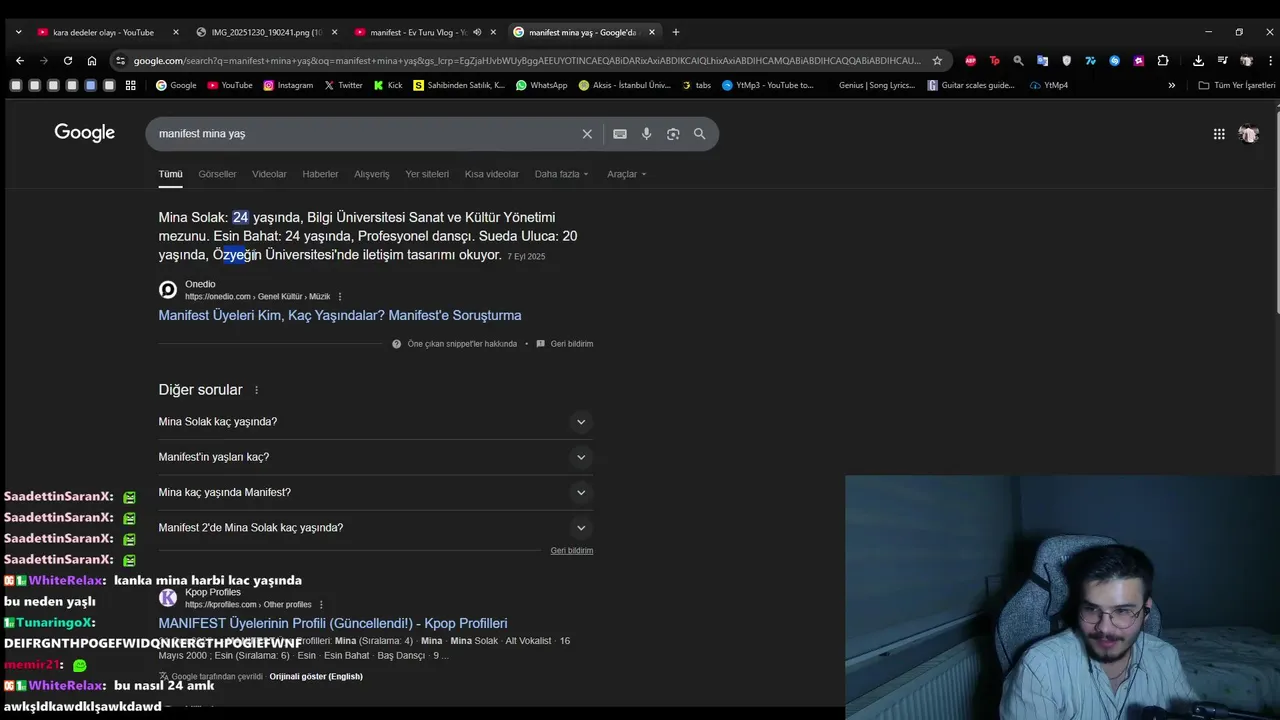1280x720 pixels.
Task: Switch to the Yer siteleri tab
Action: pos(427,174)
